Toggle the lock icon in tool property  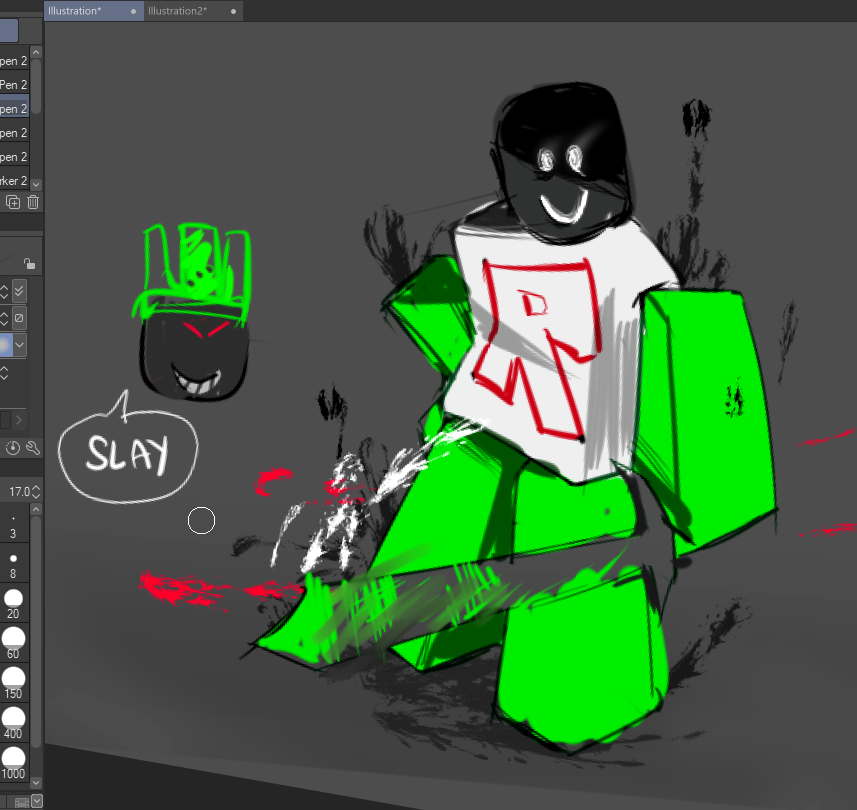pos(29,264)
